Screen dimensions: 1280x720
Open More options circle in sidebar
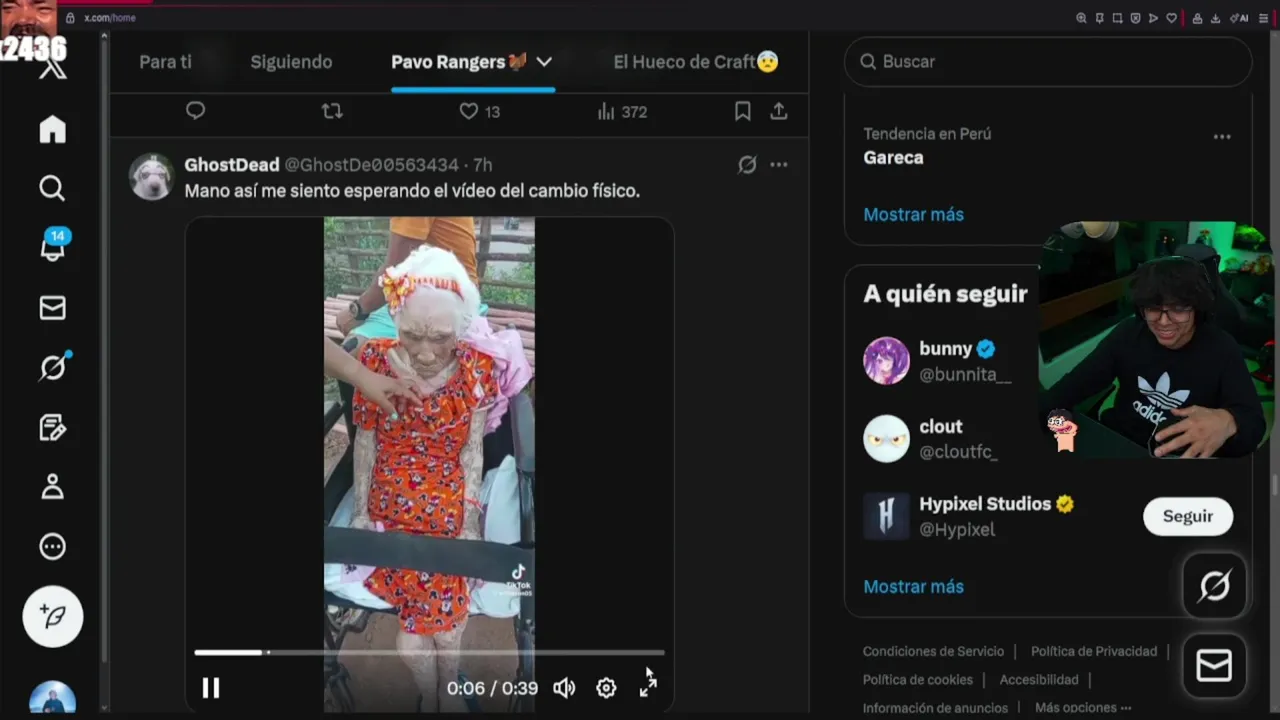52,547
